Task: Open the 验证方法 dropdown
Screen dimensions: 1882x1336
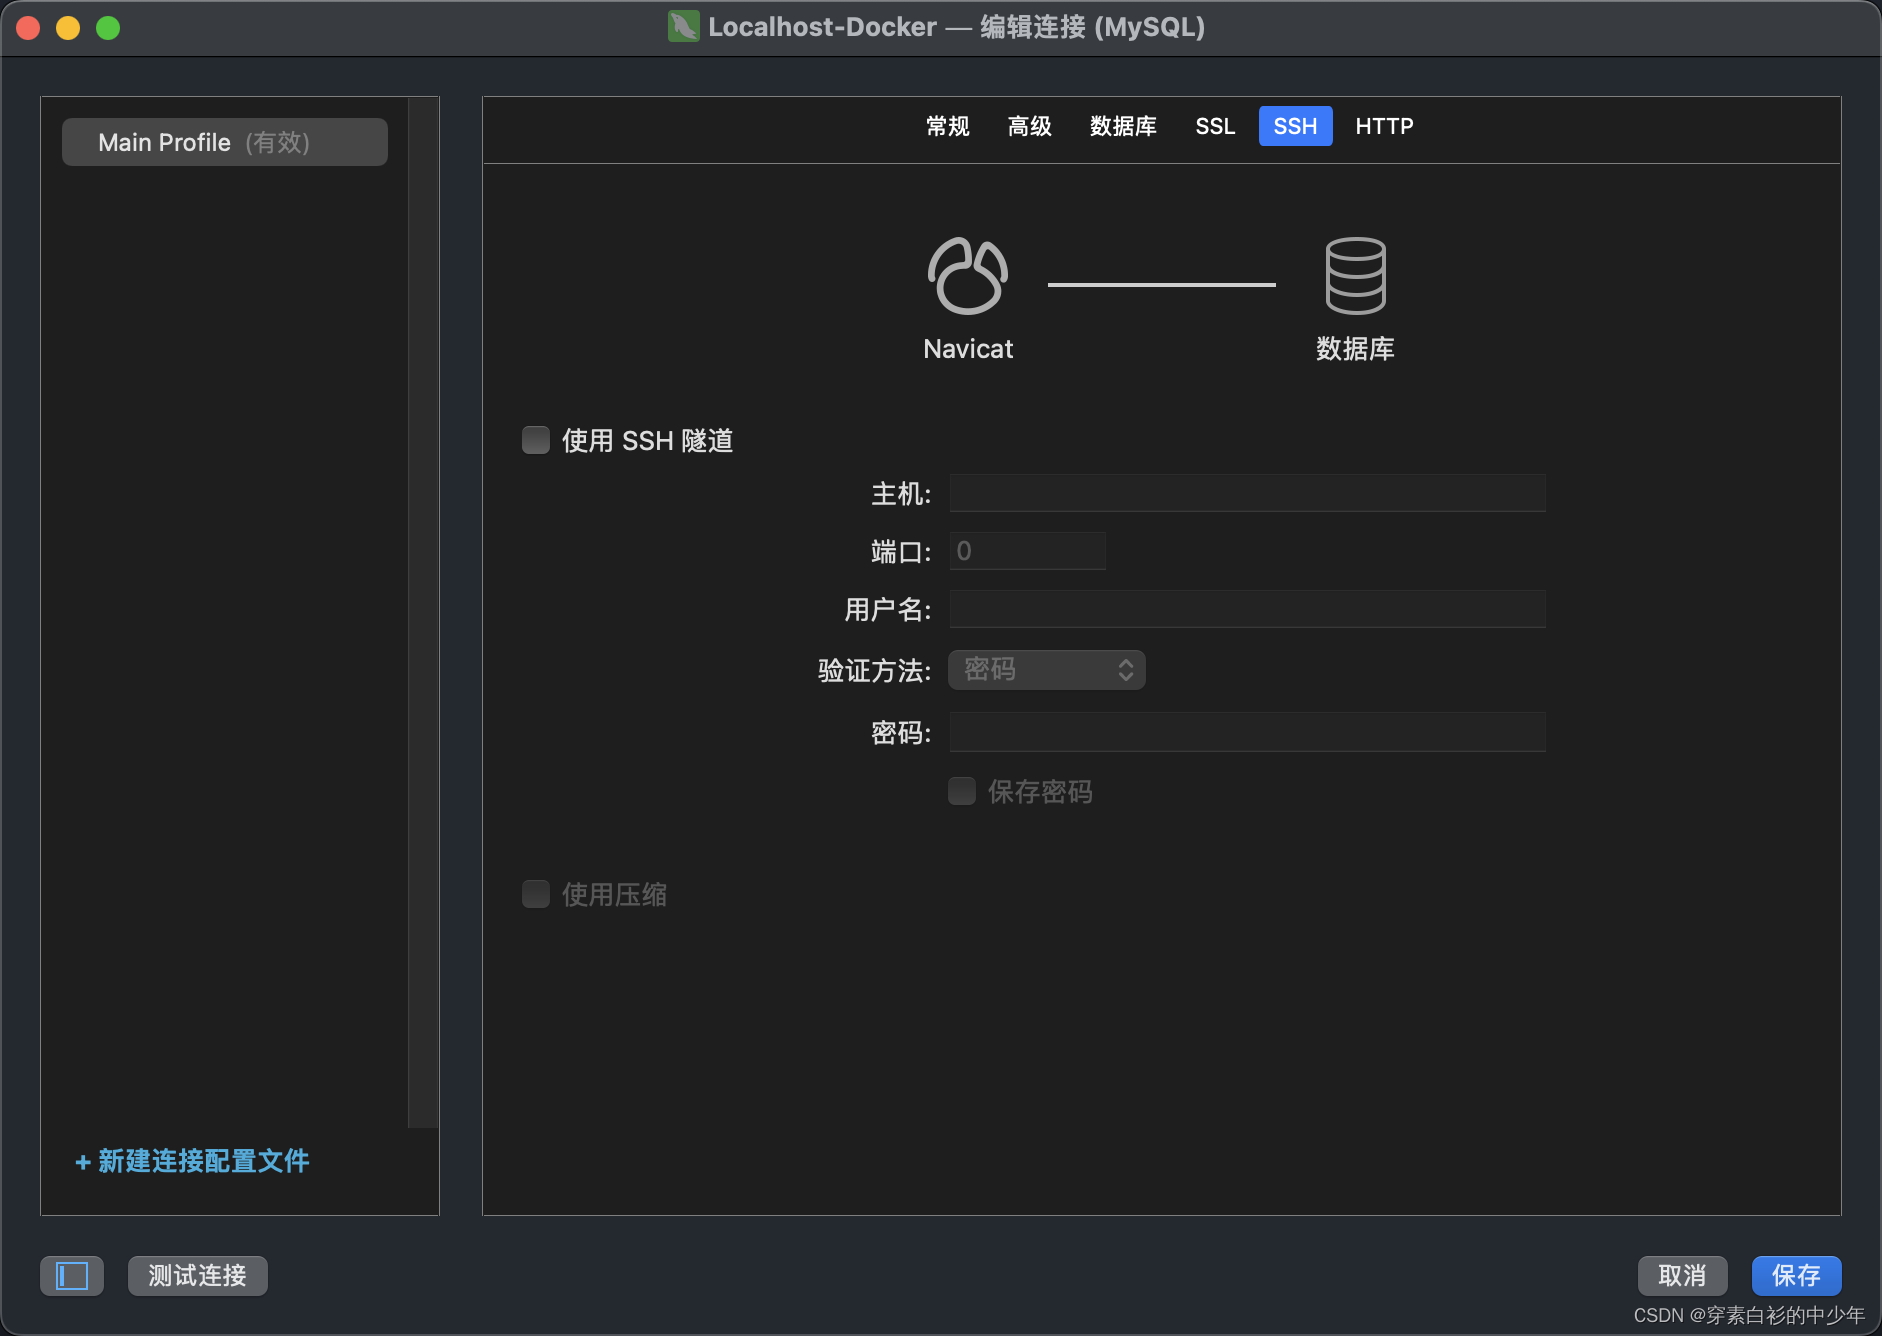Action: [1047, 670]
